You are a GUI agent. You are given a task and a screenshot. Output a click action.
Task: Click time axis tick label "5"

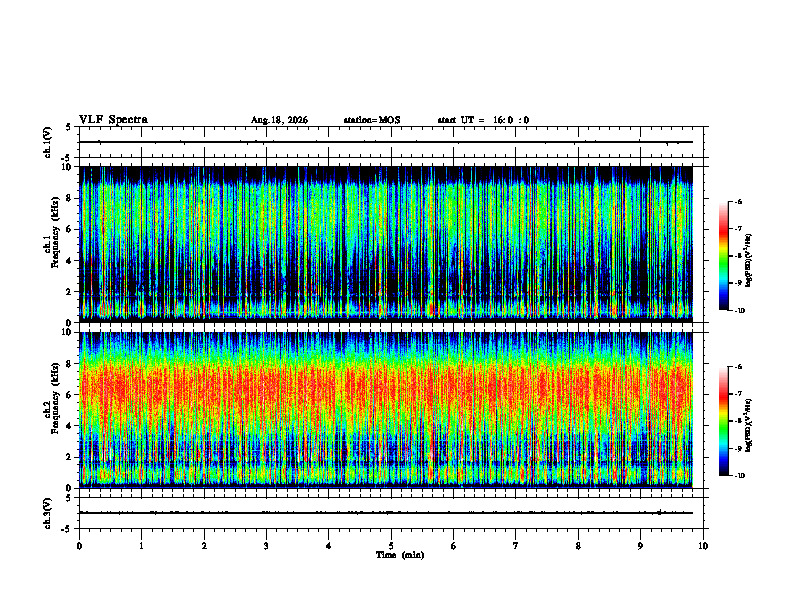tap(391, 546)
